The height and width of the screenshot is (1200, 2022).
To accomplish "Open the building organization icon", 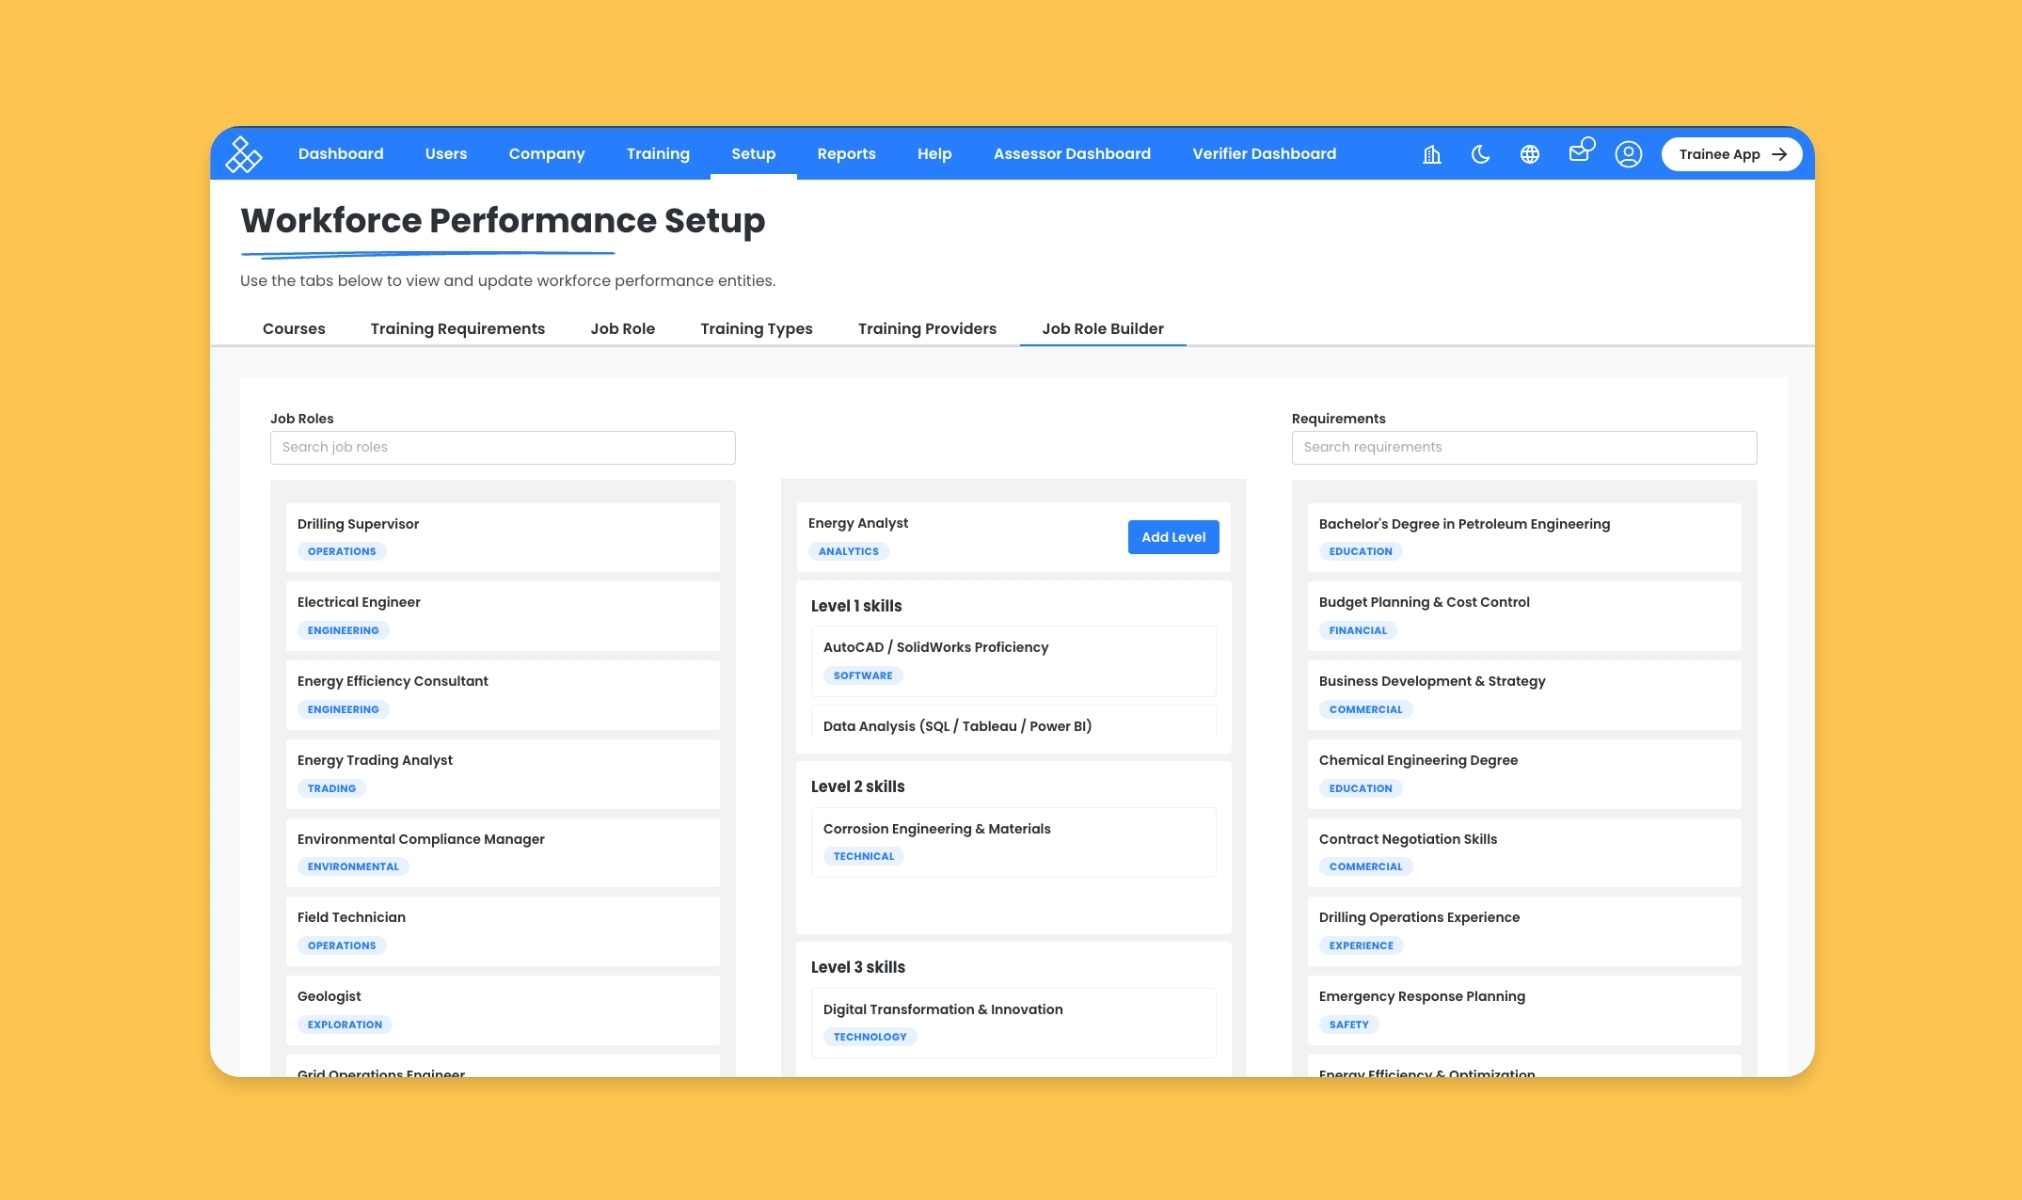I will pos(1432,154).
